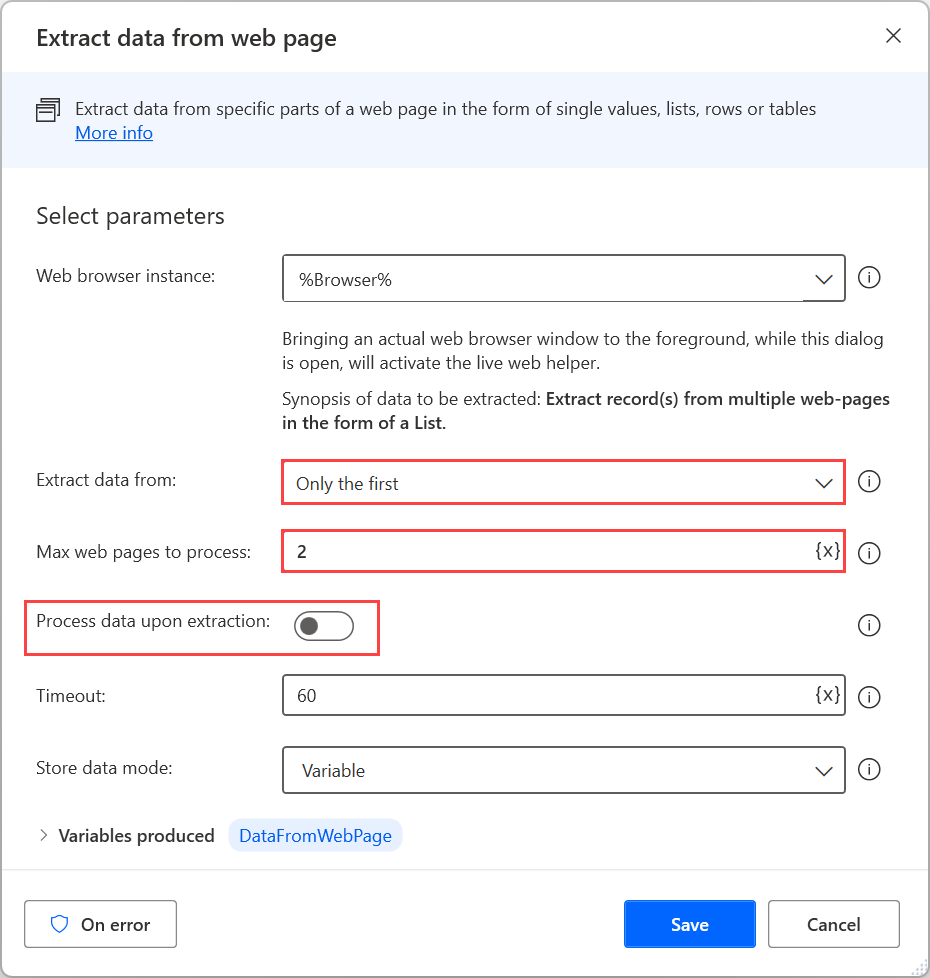Viewport: 930px width, 978px height.
Task: Click info icon for Store data mode
Action: [x=869, y=770]
